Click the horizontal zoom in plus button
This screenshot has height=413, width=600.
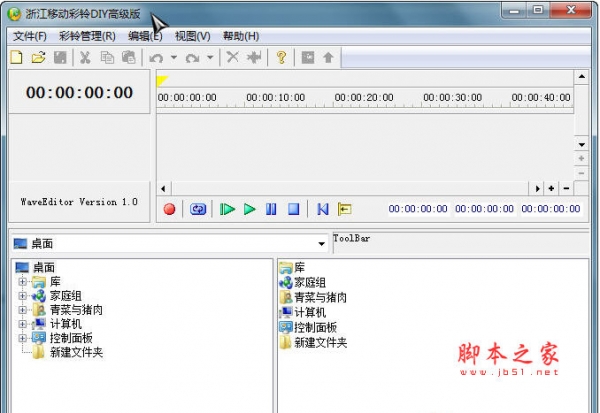click(x=551, y=188)
